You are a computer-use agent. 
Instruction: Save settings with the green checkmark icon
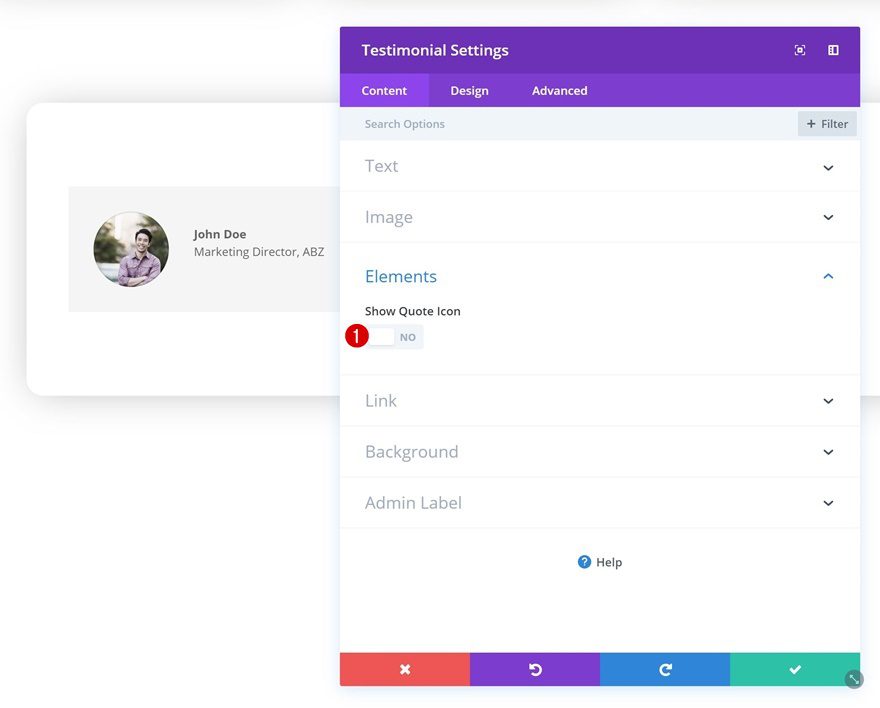[x=794, y=669]
